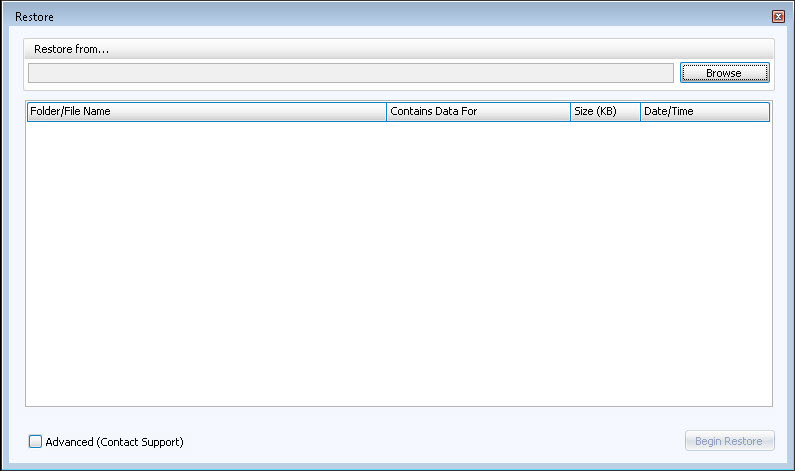This screenshot has height=471, width=795.
Task: Sort by Size (KB) column header
Action: pyautogui.click(x=604, y=112)
